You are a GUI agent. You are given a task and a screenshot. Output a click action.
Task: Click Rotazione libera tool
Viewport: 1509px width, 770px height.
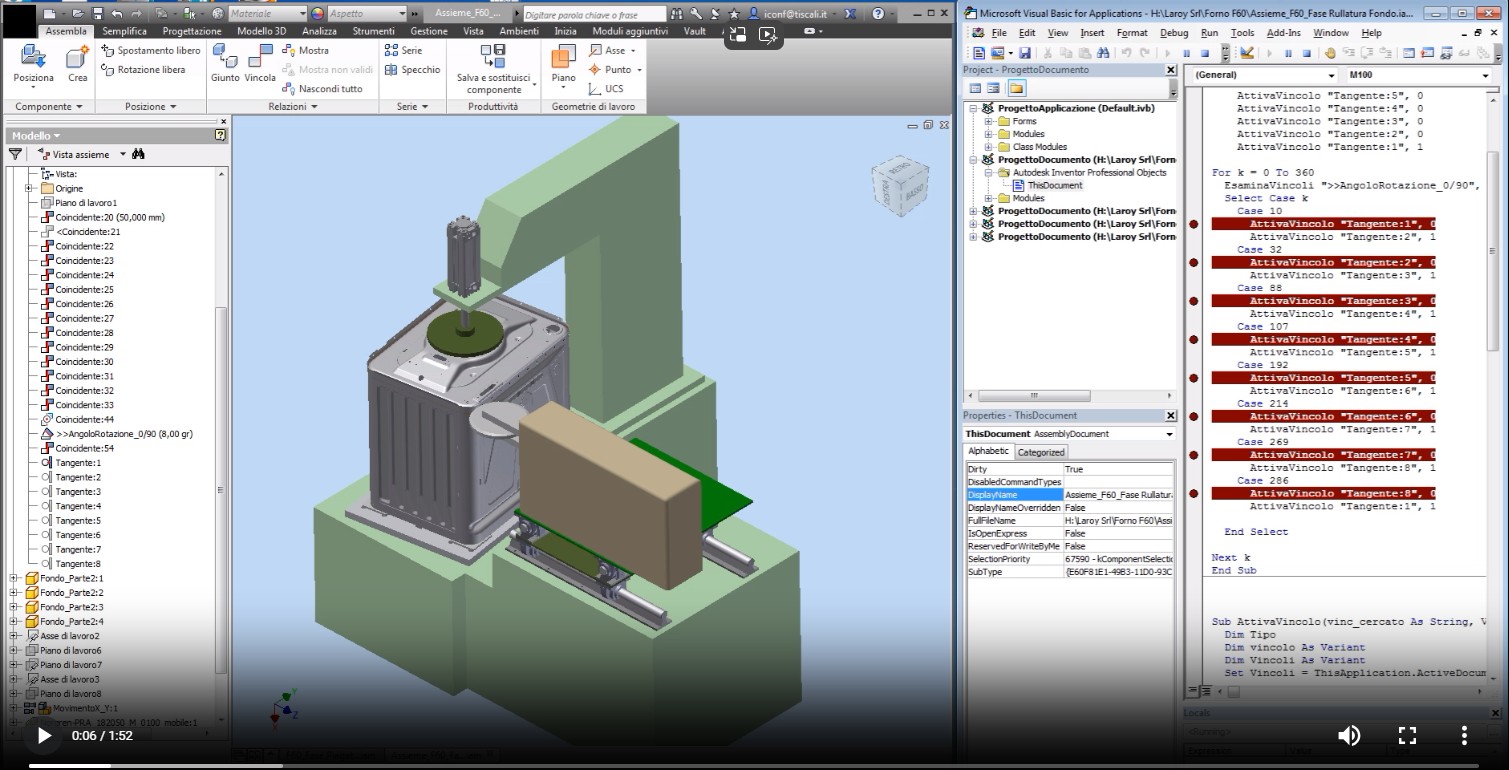143,70
